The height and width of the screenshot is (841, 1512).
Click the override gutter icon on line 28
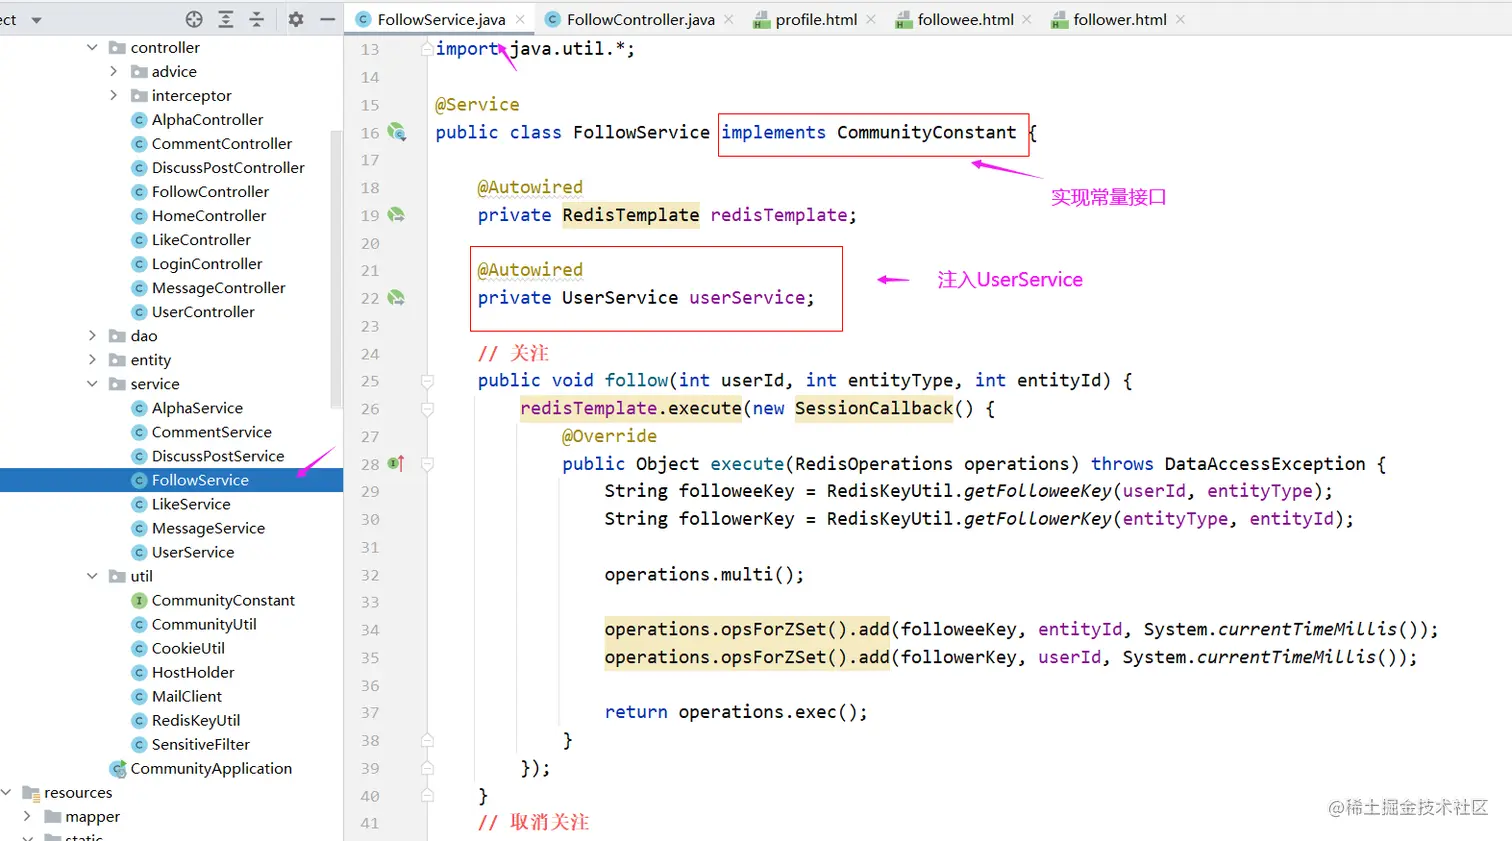[x=396, y=463]
